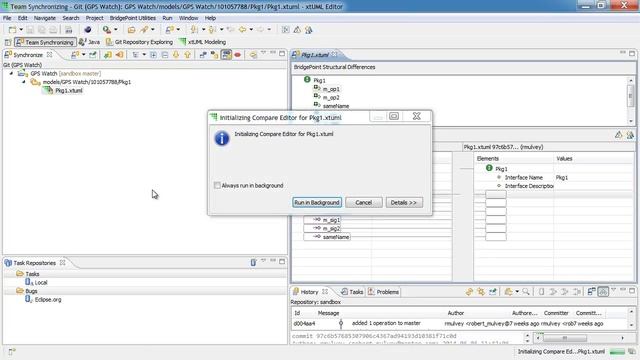Switch to the History tab
Image resolution: width=640 pixels, height=360 pixels.
tap(309, 292)
